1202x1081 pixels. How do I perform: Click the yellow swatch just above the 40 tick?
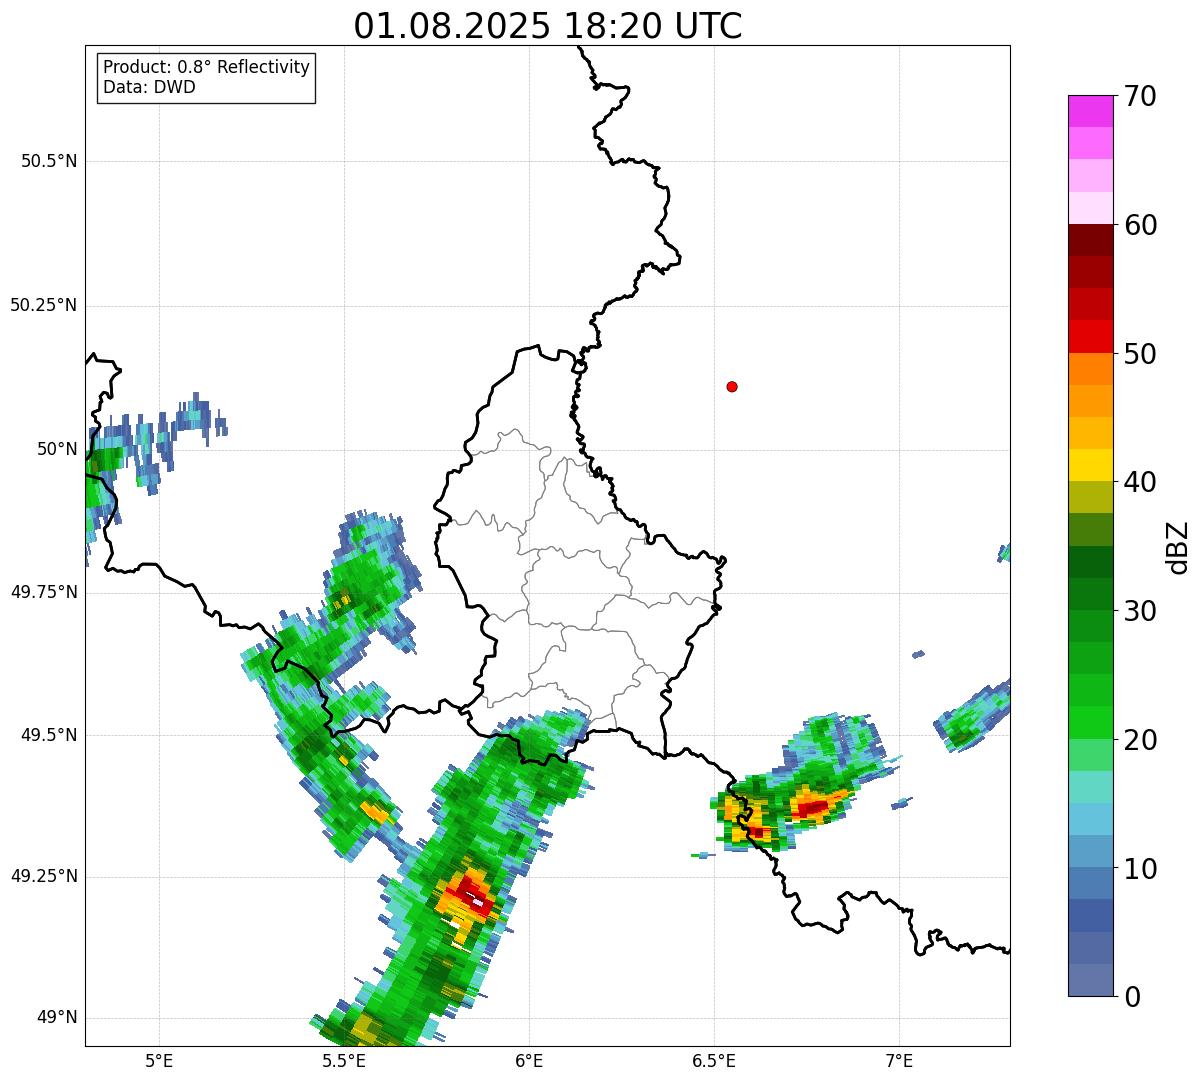(1091, 466)
